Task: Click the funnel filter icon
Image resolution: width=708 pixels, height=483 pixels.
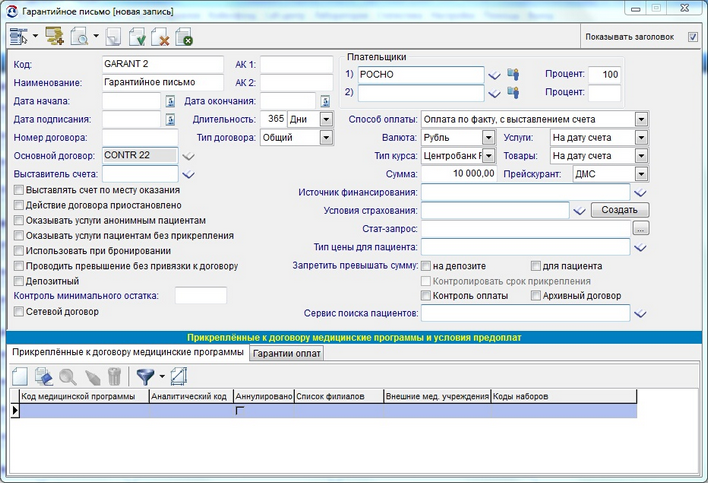Action: pos(145,376)
